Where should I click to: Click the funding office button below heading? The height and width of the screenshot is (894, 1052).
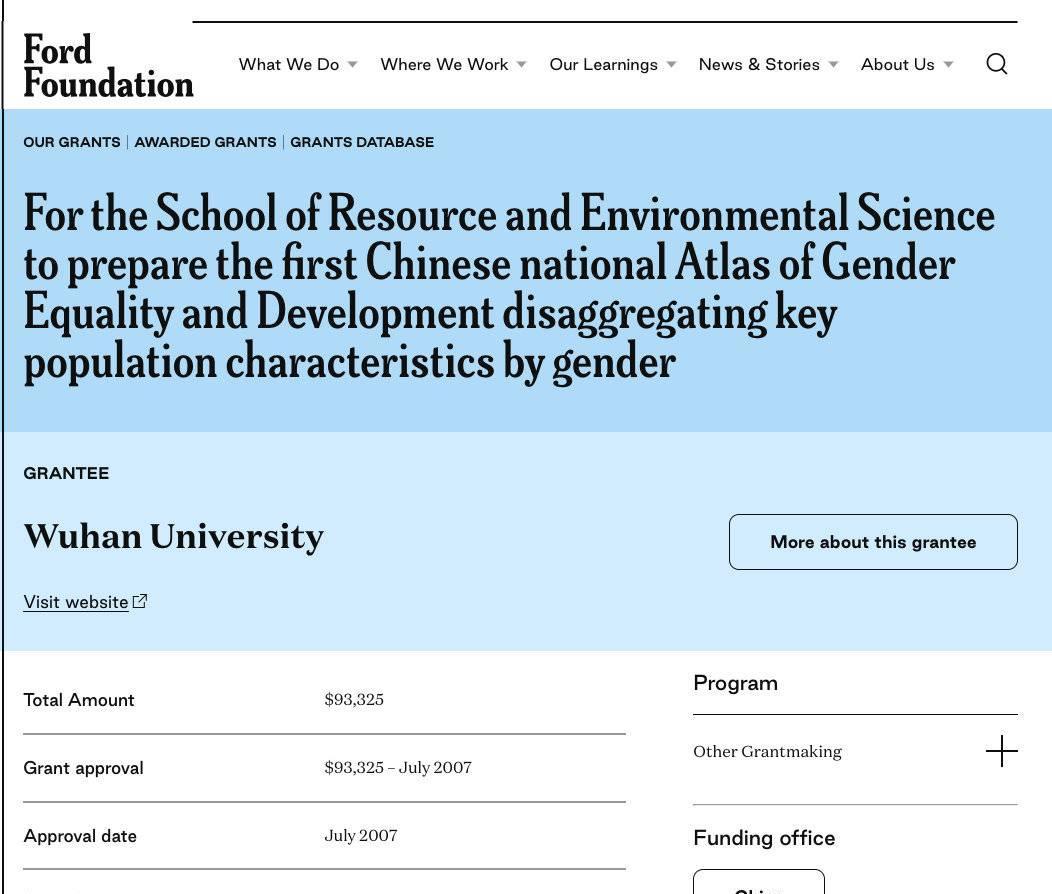(759, 884)
